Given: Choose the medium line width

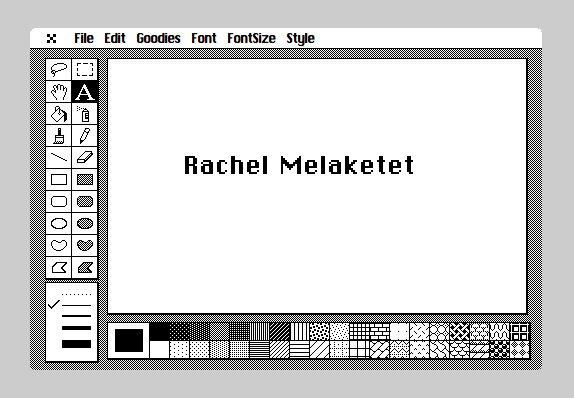Looking at the screenshot, I should coord(76,316).
